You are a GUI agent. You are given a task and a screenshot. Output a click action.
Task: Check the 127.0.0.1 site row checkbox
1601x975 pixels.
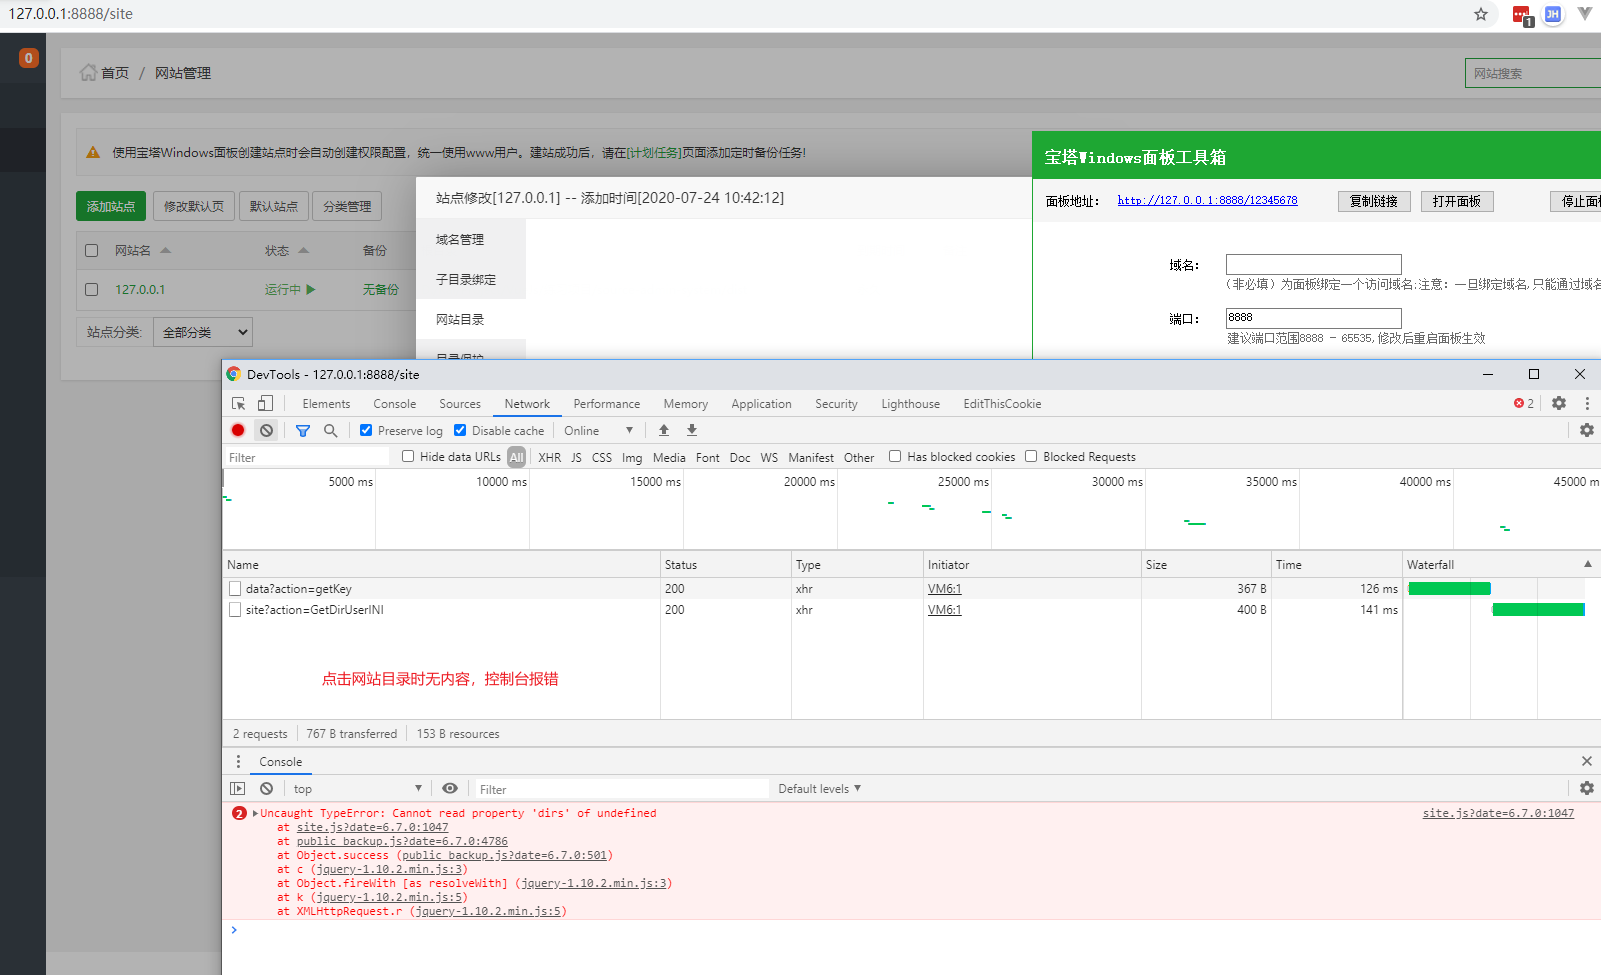click(x=92, y=289)
